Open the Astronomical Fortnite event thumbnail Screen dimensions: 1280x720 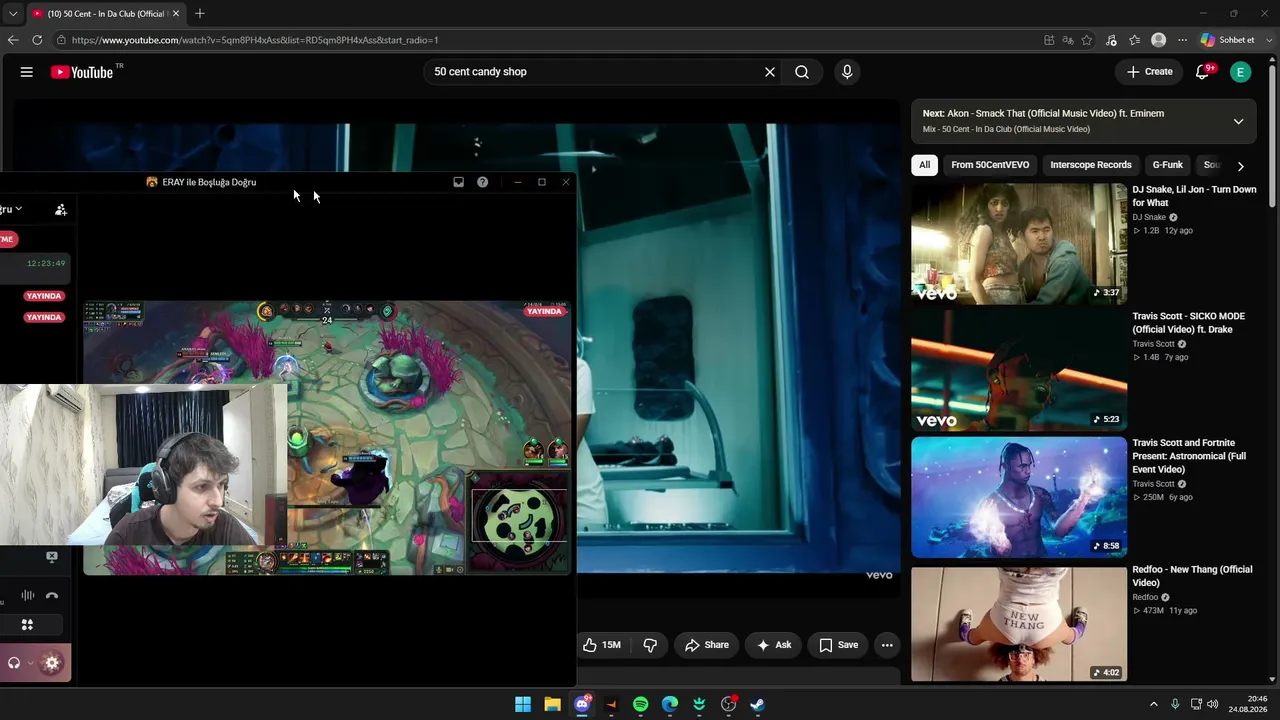[1019, 497]
